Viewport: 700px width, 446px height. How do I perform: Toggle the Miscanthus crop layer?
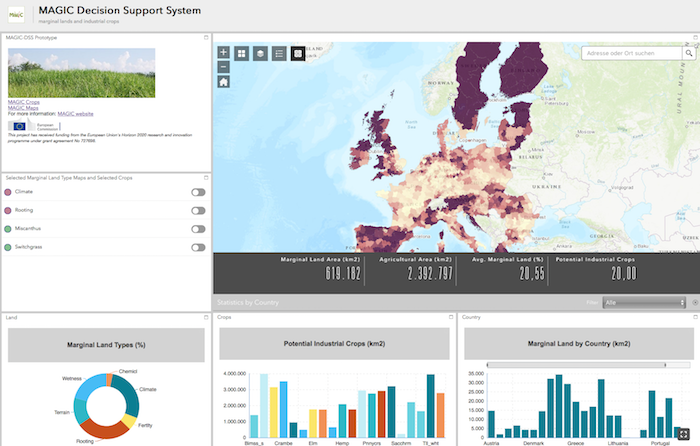pos(198,229)
